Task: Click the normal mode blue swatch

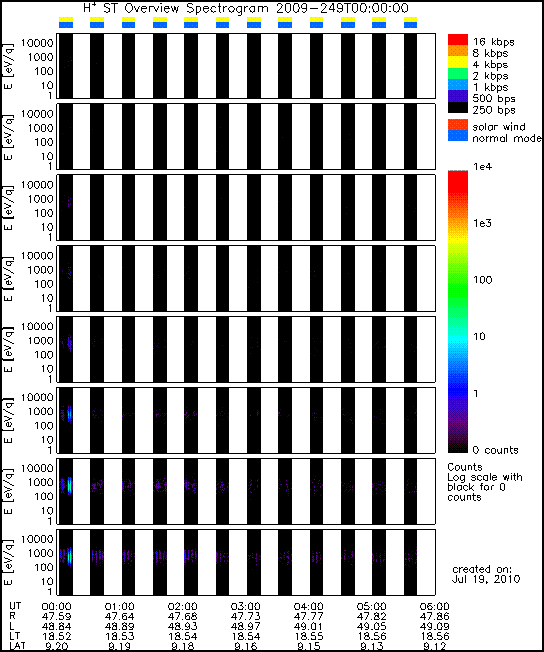Action: 457,136
